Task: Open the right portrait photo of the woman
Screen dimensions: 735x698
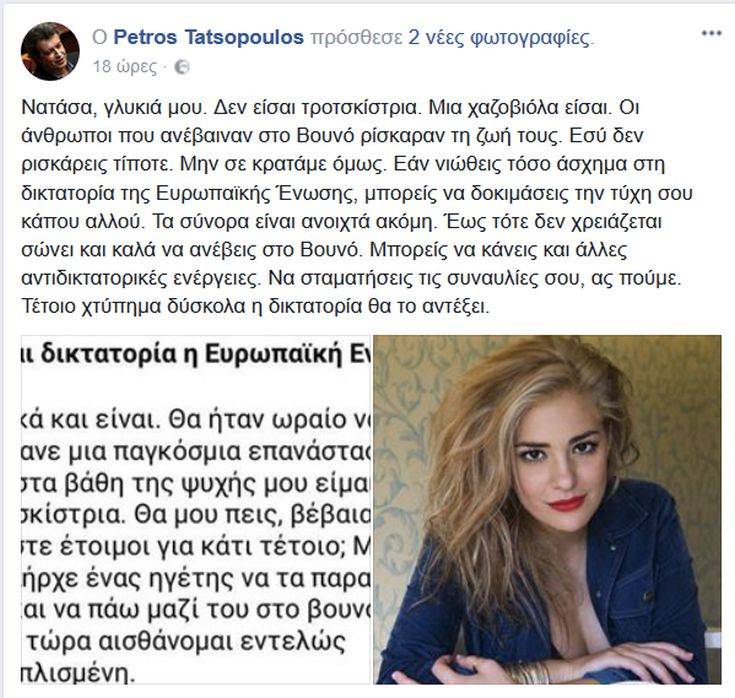Action: point(548,510)
